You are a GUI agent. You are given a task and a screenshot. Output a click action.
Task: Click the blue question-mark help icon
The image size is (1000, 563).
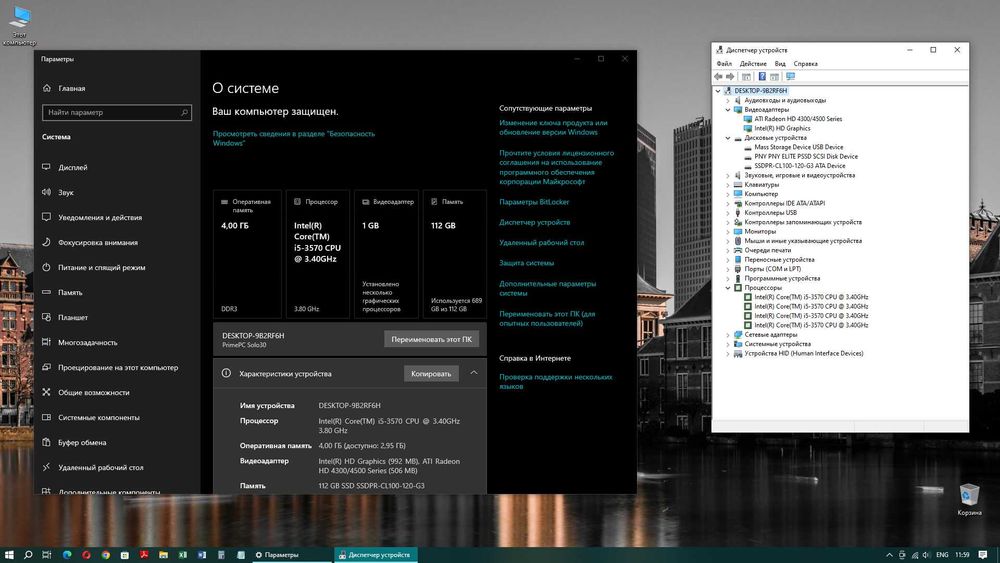(761, 77)
